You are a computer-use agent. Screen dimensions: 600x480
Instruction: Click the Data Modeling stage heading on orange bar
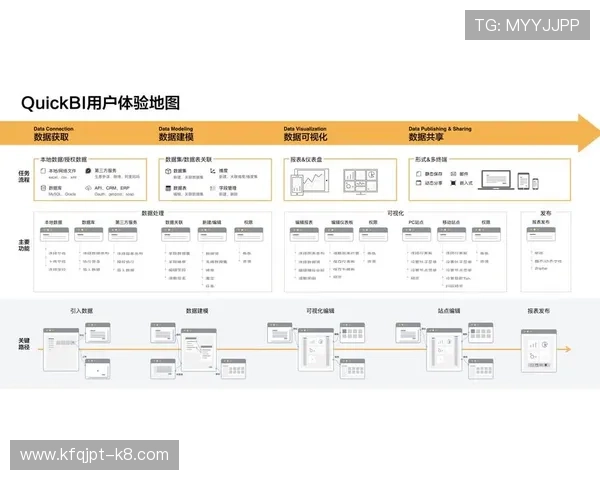point(176,134)
